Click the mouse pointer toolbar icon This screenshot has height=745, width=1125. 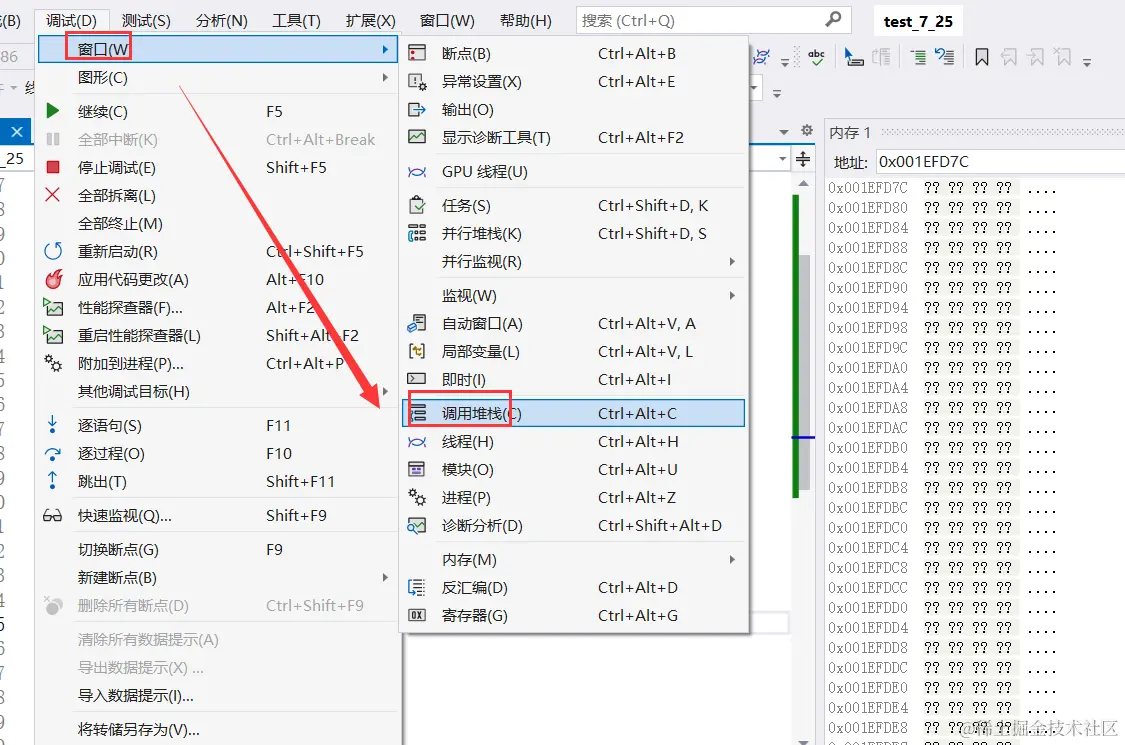coord(850,57)
